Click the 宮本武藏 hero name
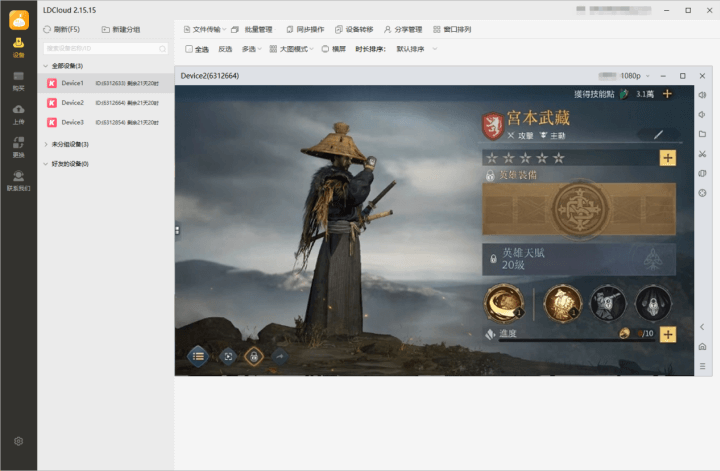Viewport: 720px width, 471px height. tap(538, 118)
